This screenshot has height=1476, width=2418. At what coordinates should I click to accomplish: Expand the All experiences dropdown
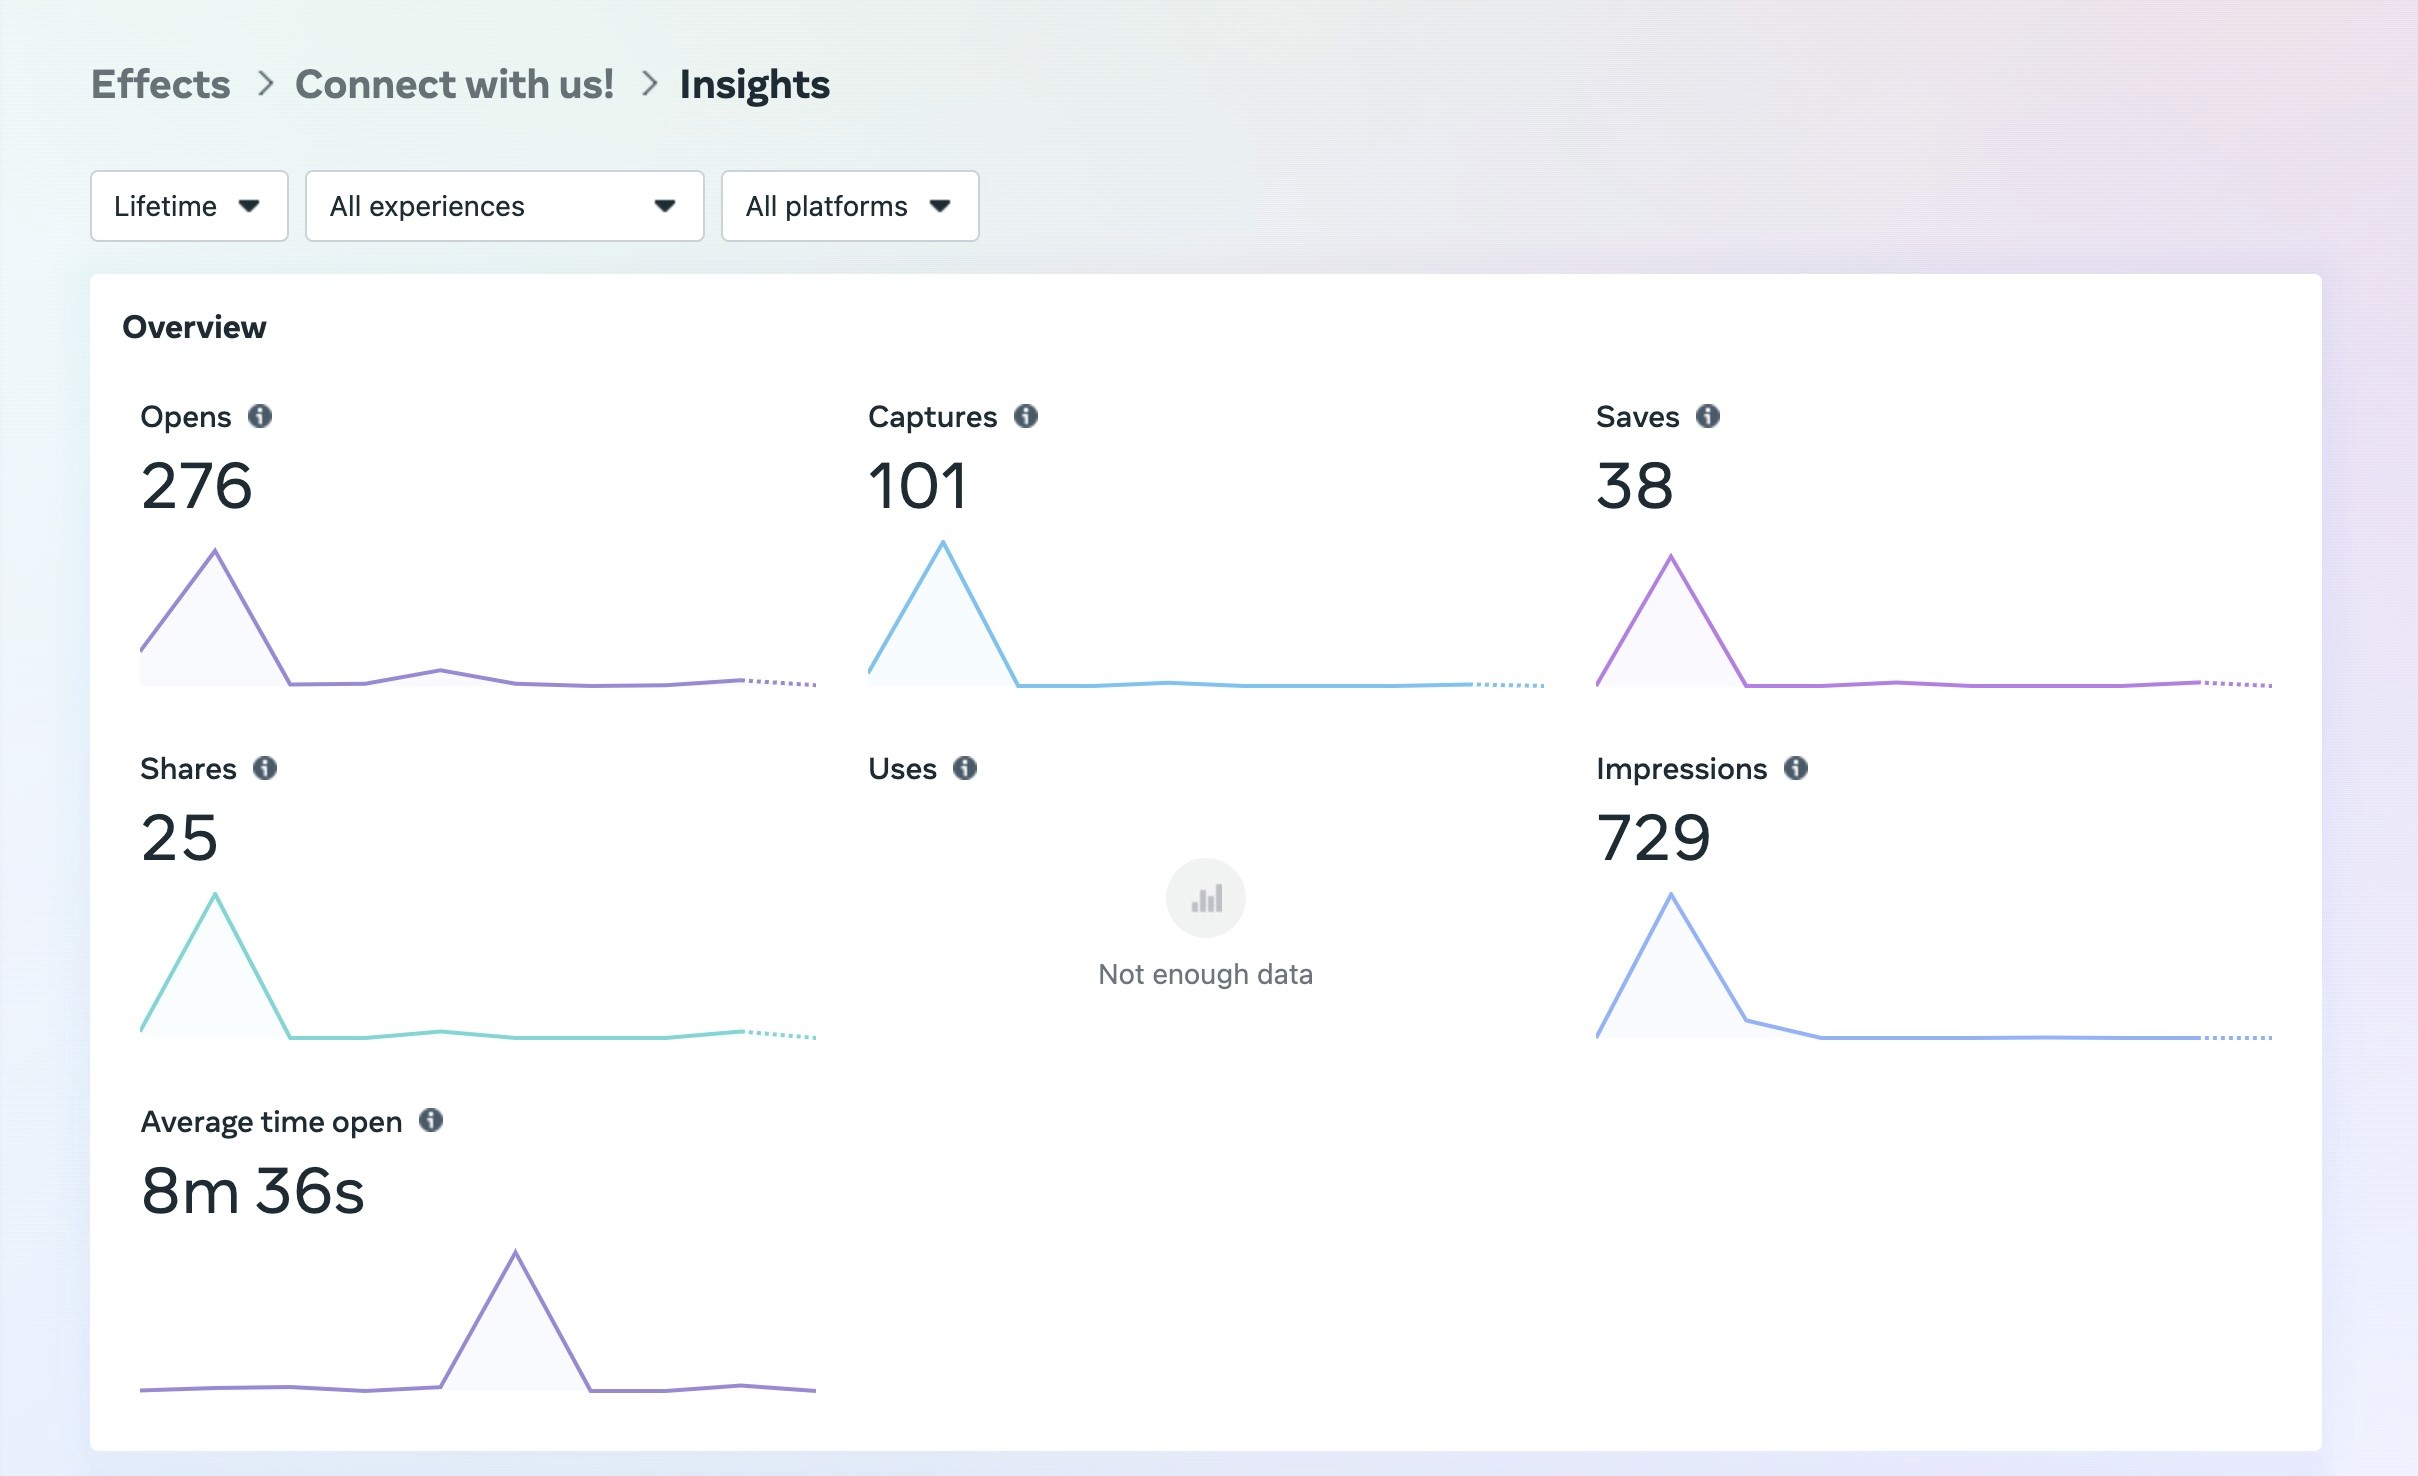[x=504, y=206]
